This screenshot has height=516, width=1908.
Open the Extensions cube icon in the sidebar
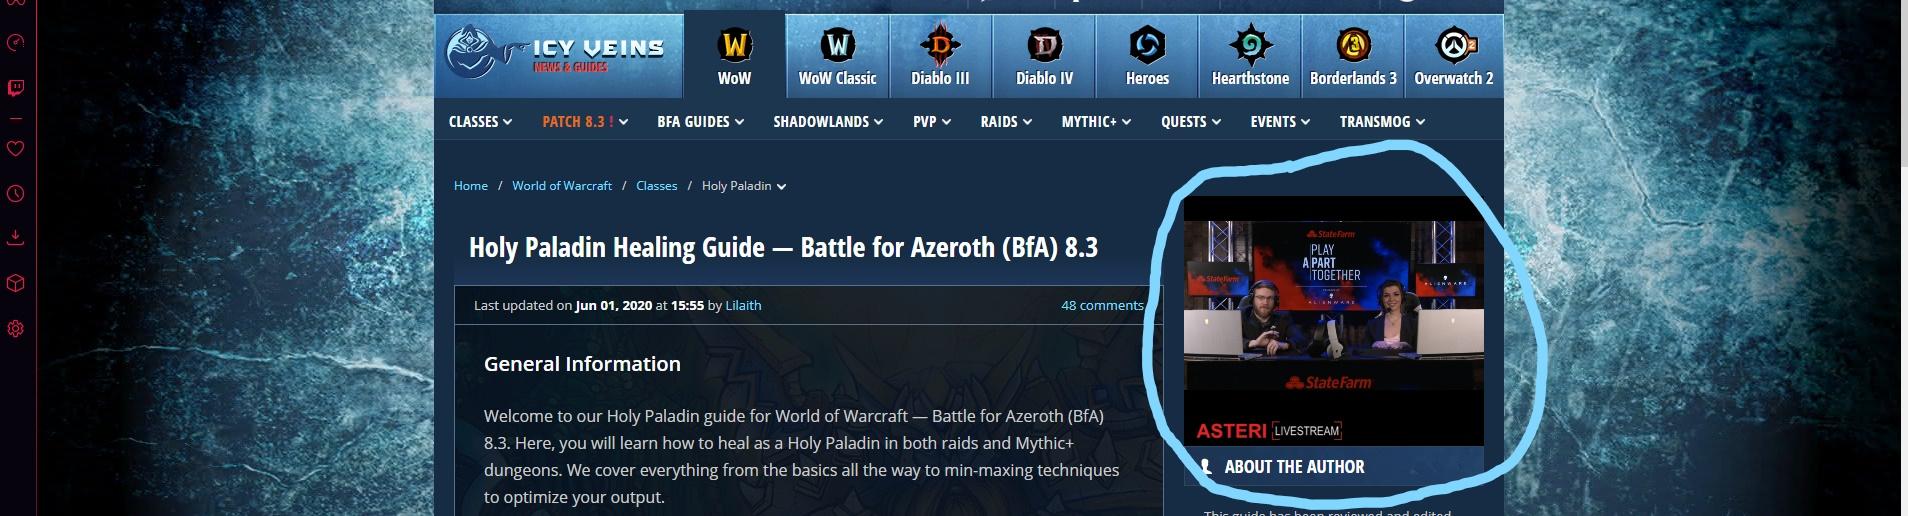pos(16,283)
